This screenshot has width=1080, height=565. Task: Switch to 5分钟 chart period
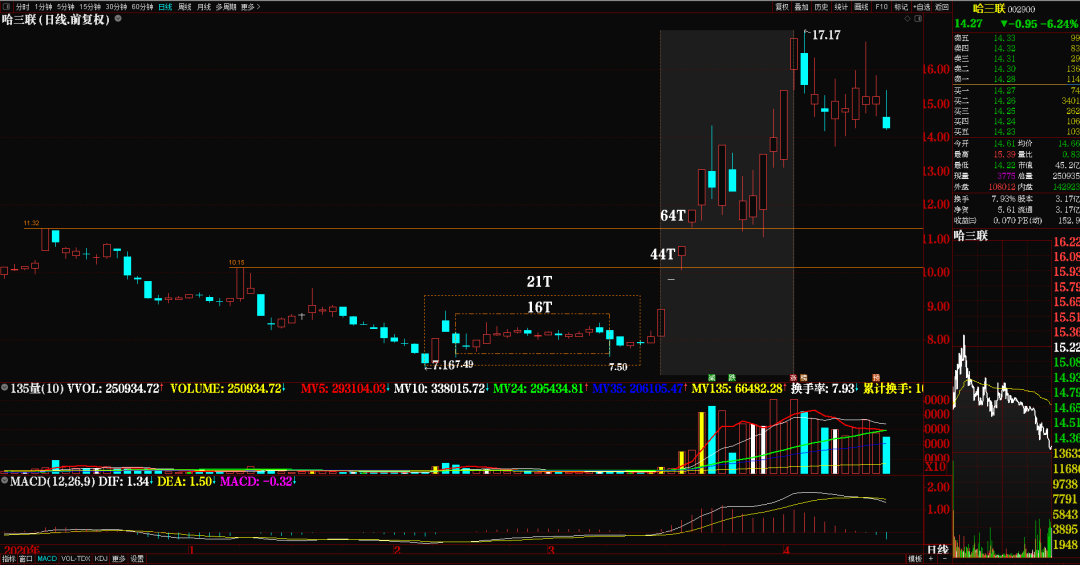(x=65, y=7)
